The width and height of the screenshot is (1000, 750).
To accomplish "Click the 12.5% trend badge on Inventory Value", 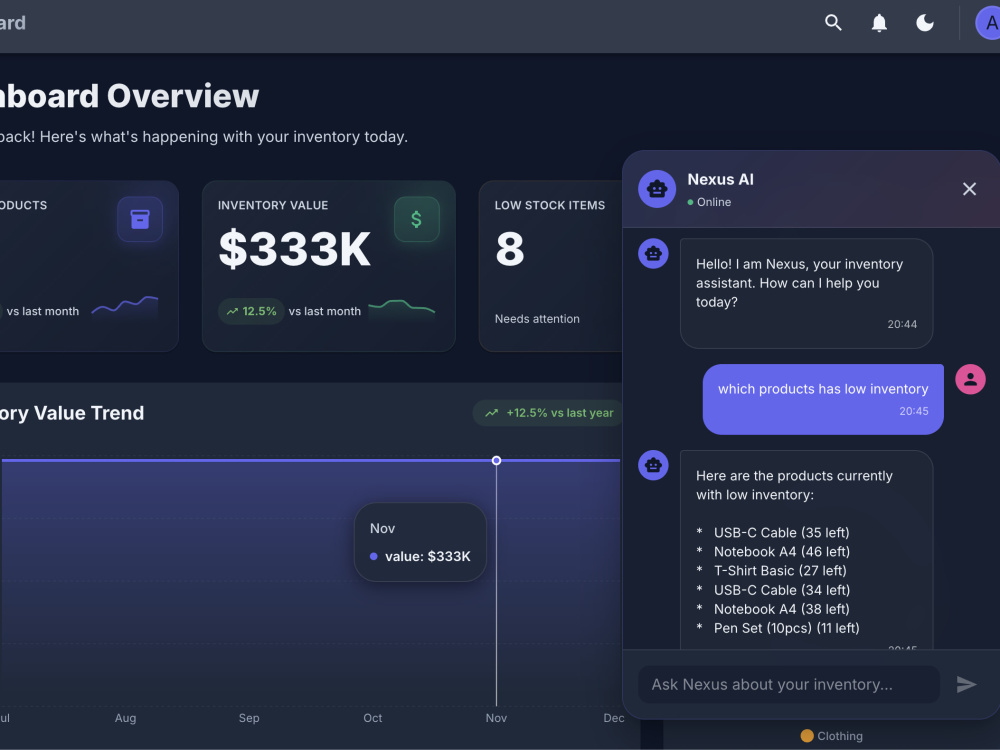I will [251, 311].
